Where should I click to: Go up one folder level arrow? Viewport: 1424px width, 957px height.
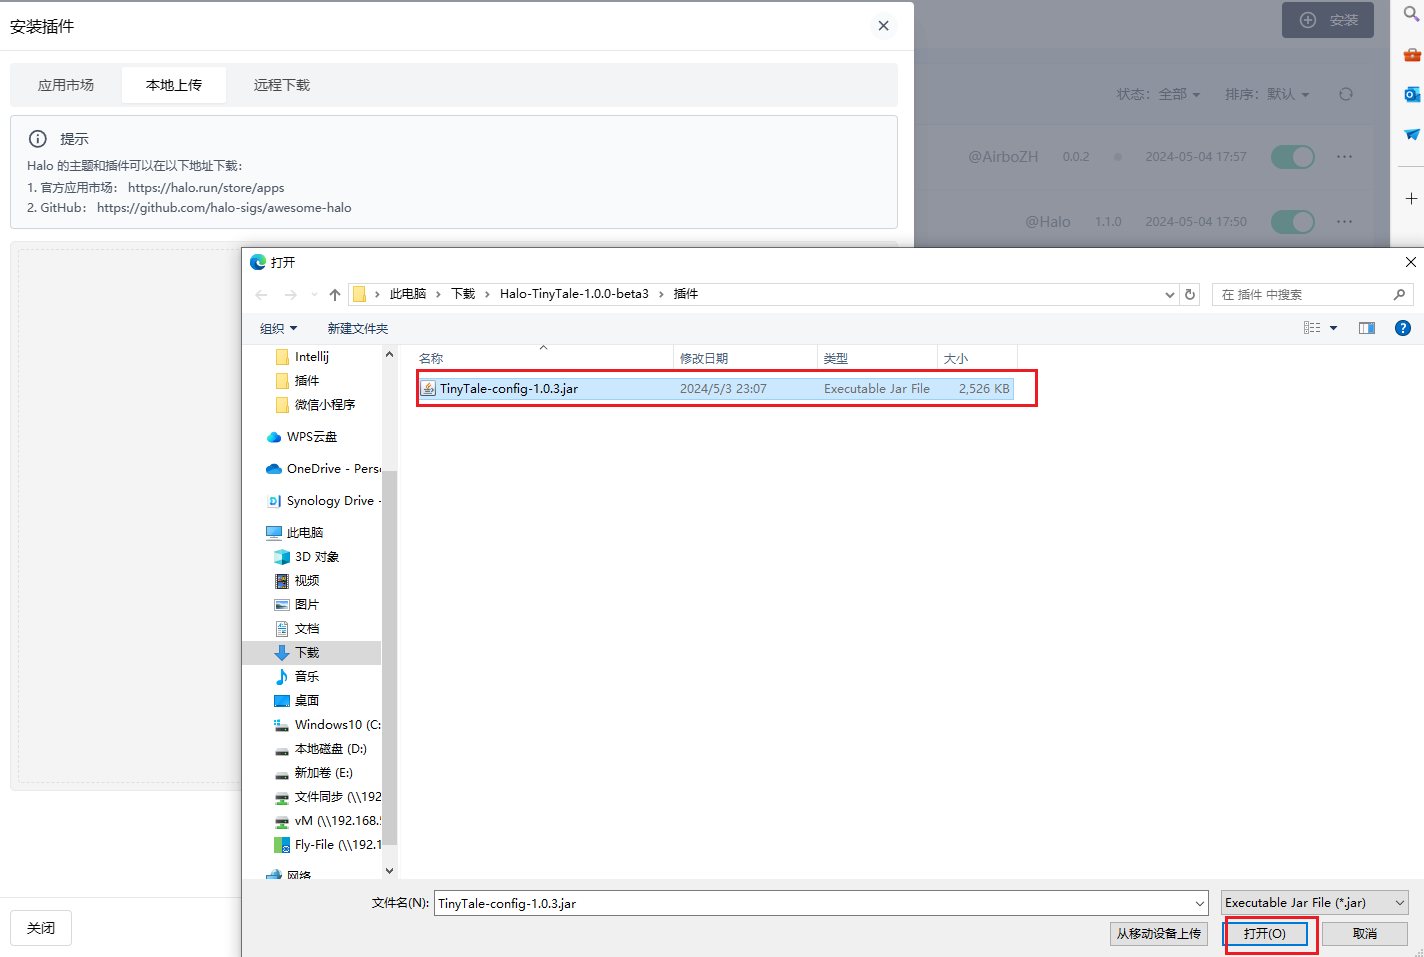(x=335, y=294)
